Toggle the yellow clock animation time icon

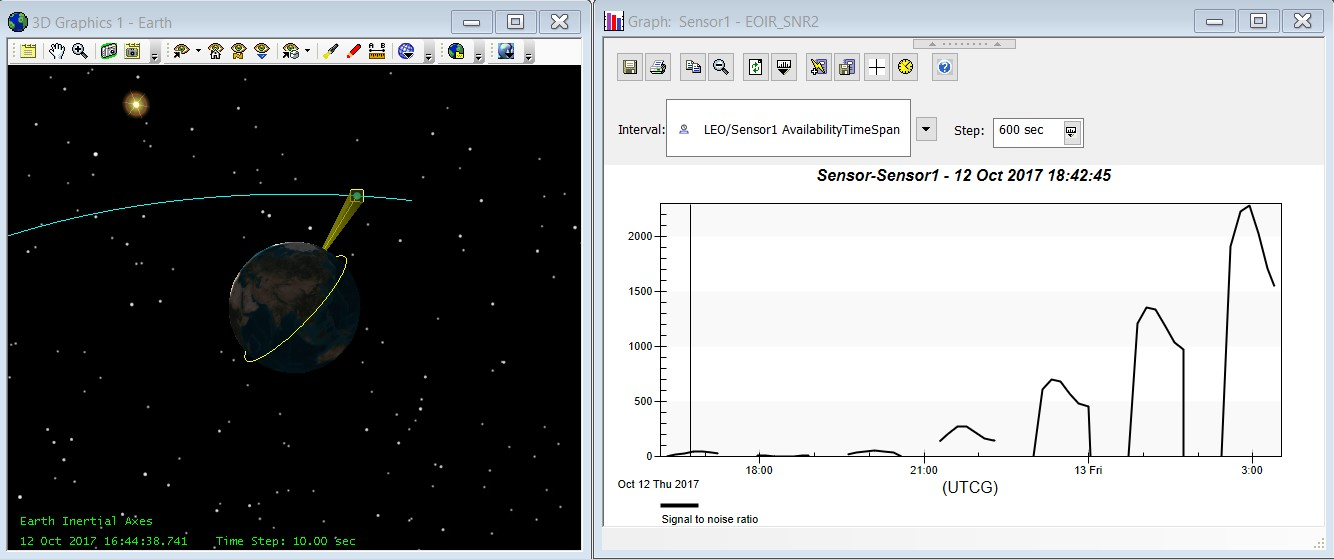point(904,67)
